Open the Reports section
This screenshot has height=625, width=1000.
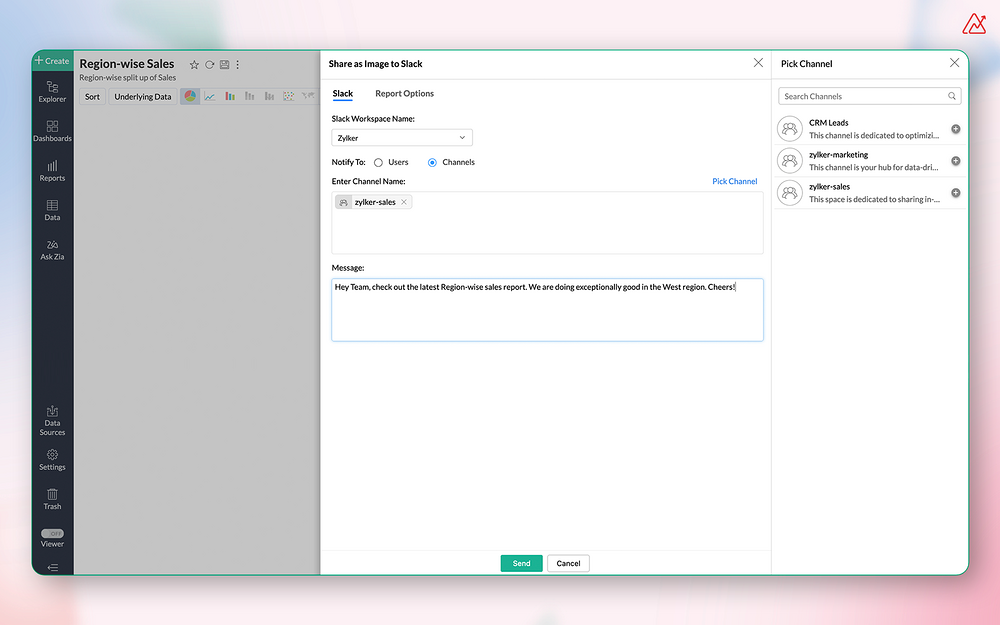tap(52, 171)
